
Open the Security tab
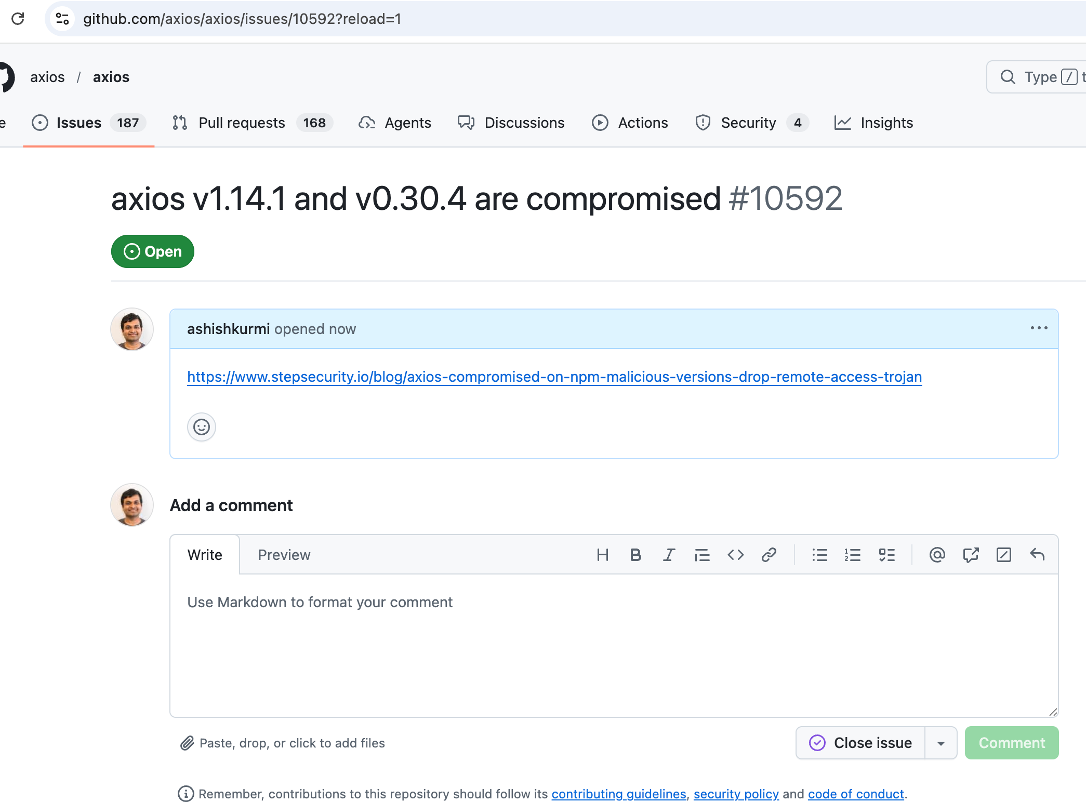coord(751,123)
